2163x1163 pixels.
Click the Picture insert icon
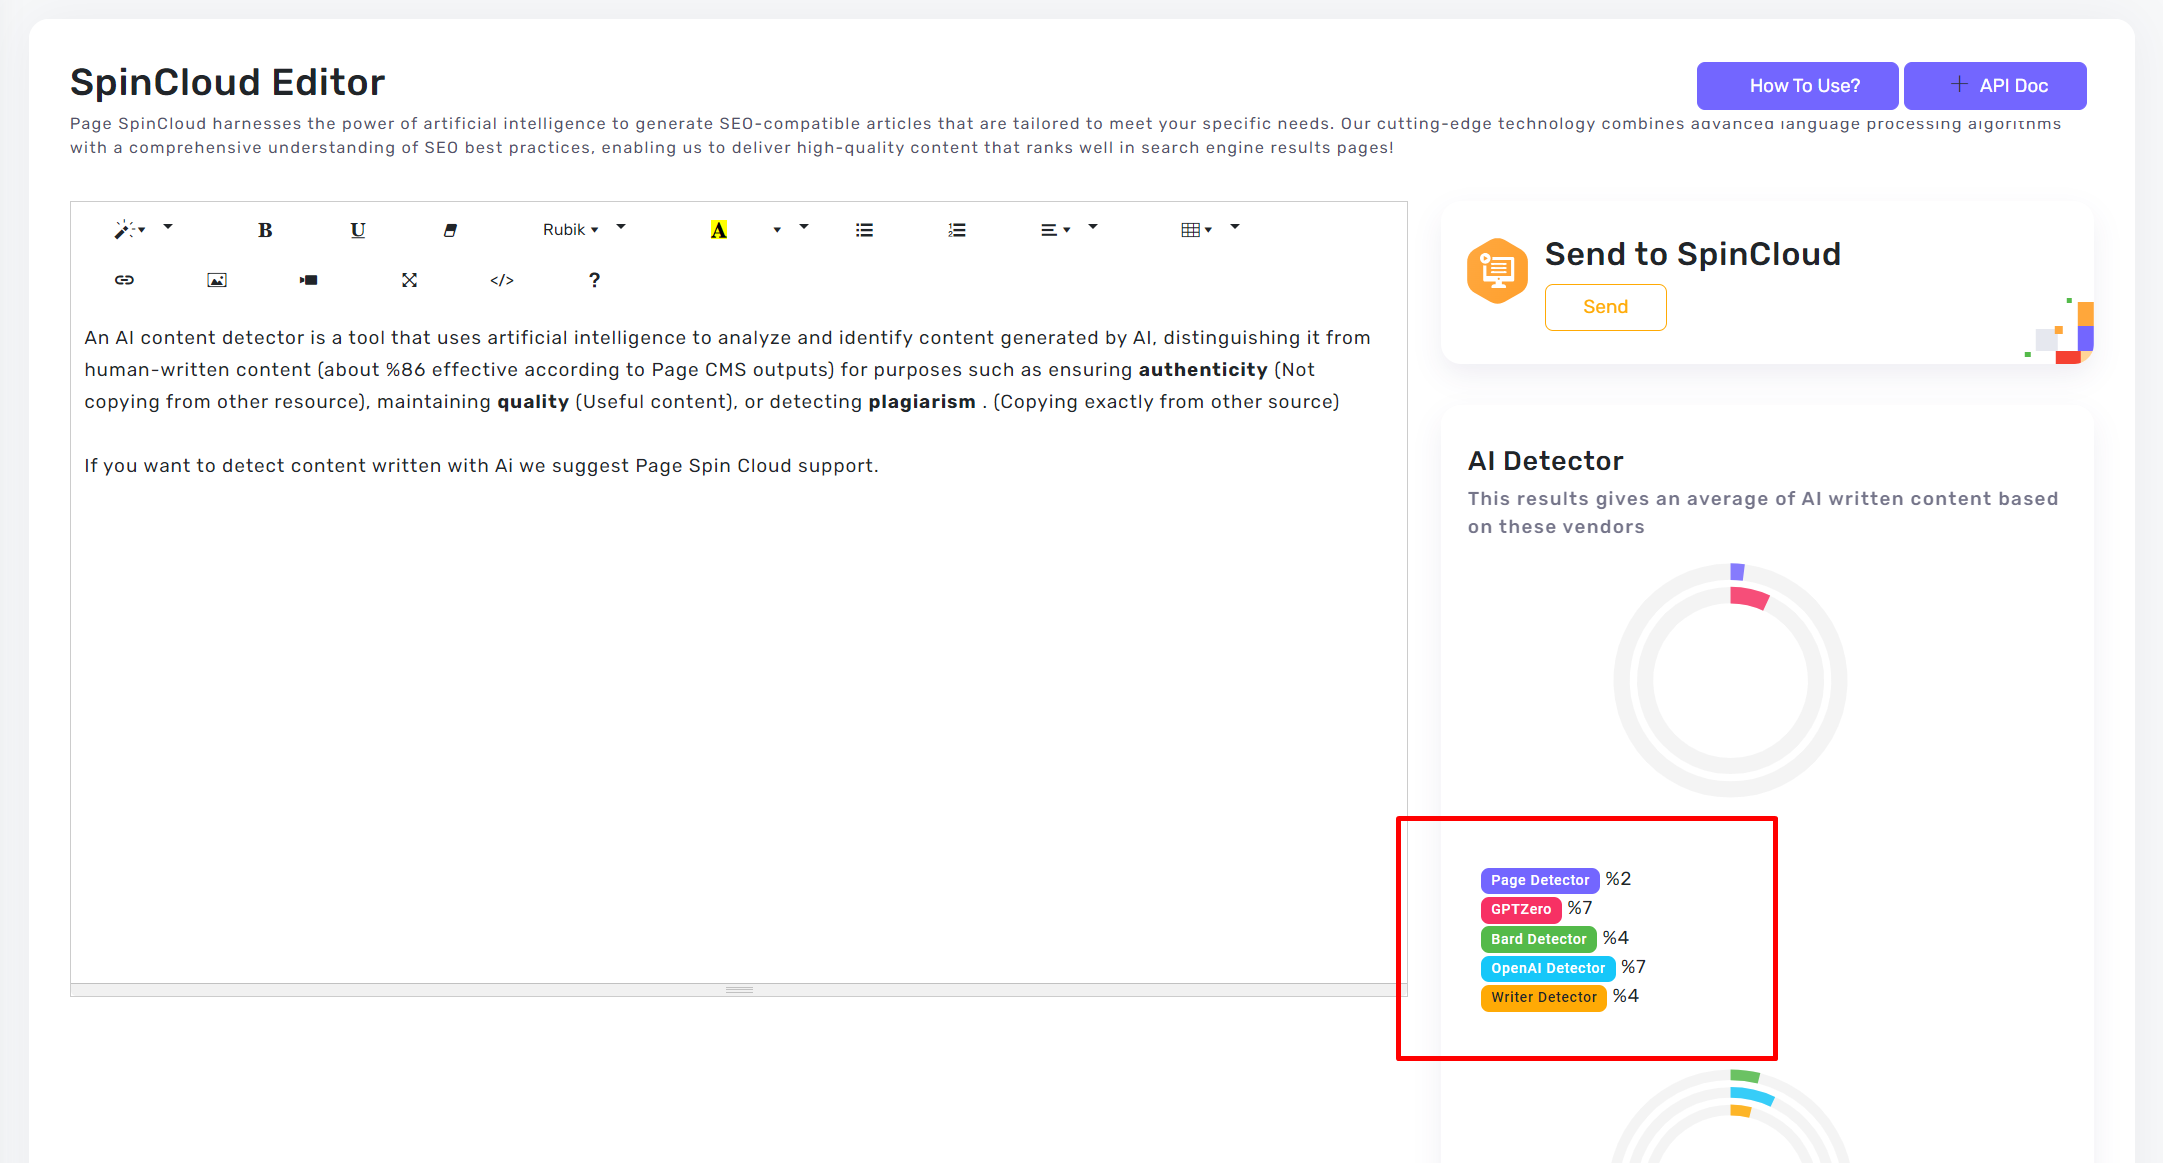click(217, 280)
